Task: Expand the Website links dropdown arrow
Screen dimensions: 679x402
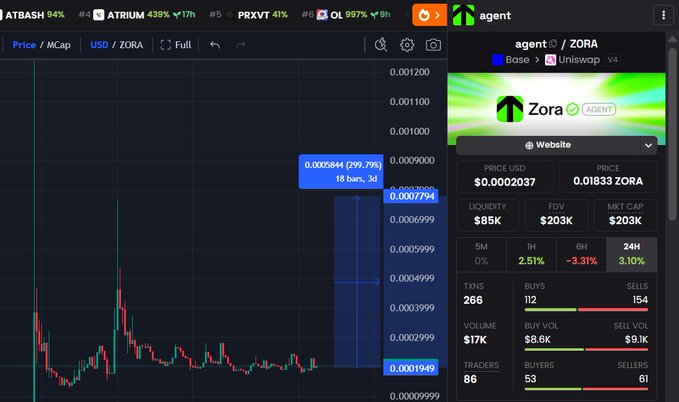Action: point(648,146)
